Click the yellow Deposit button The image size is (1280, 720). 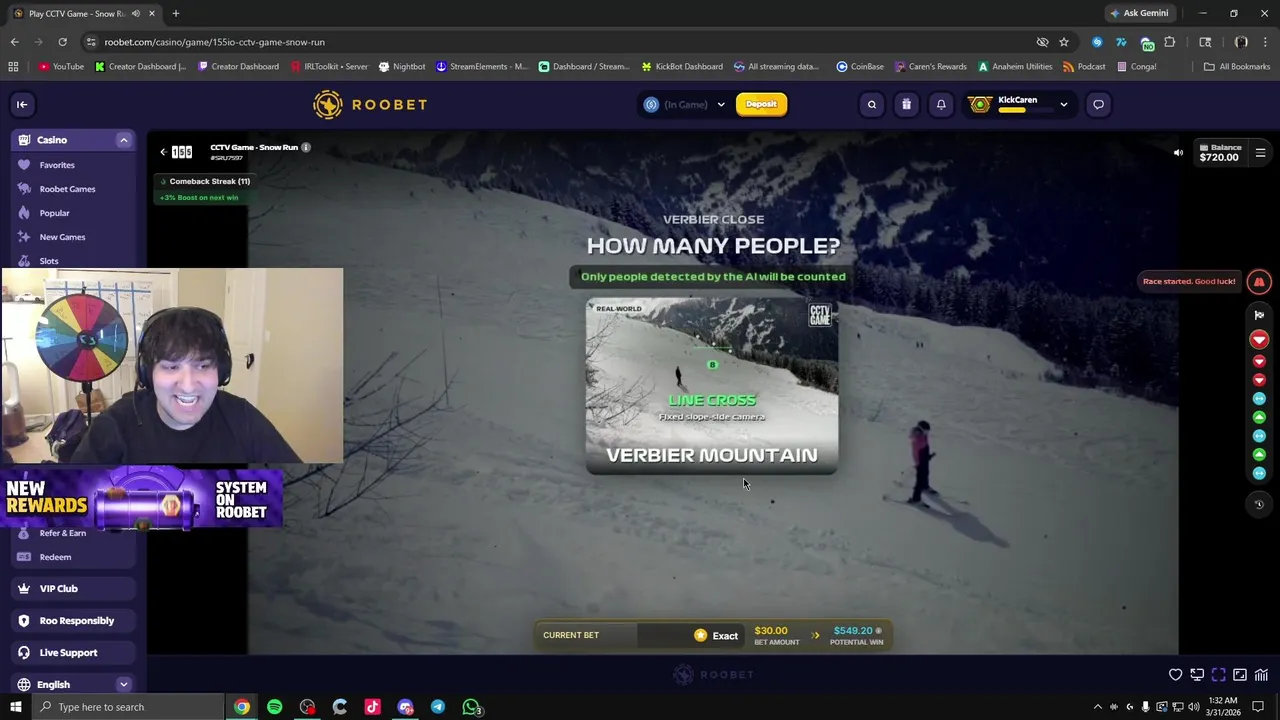pos(761,104)
